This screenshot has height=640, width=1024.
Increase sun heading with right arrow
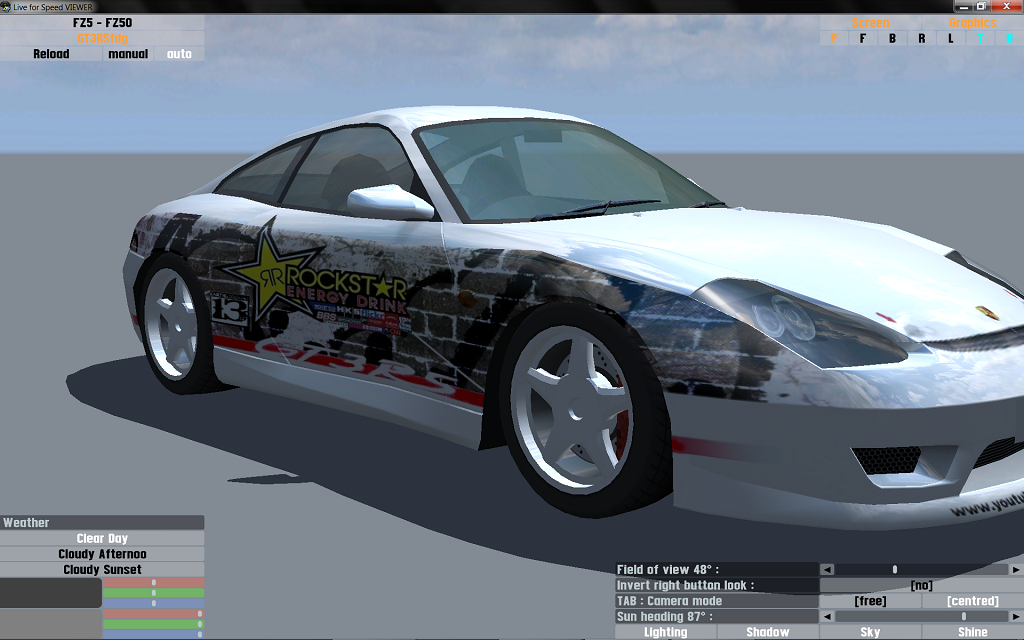pos(1016,616)
